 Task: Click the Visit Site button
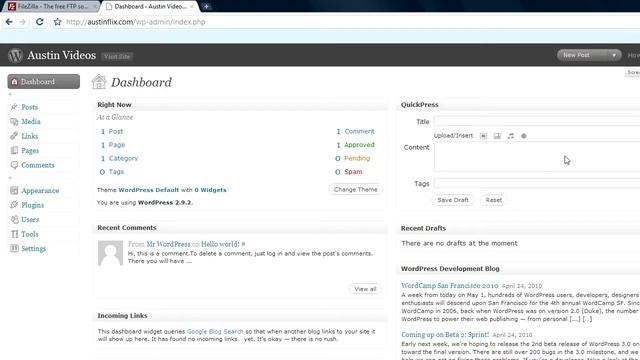pos(117,57)
